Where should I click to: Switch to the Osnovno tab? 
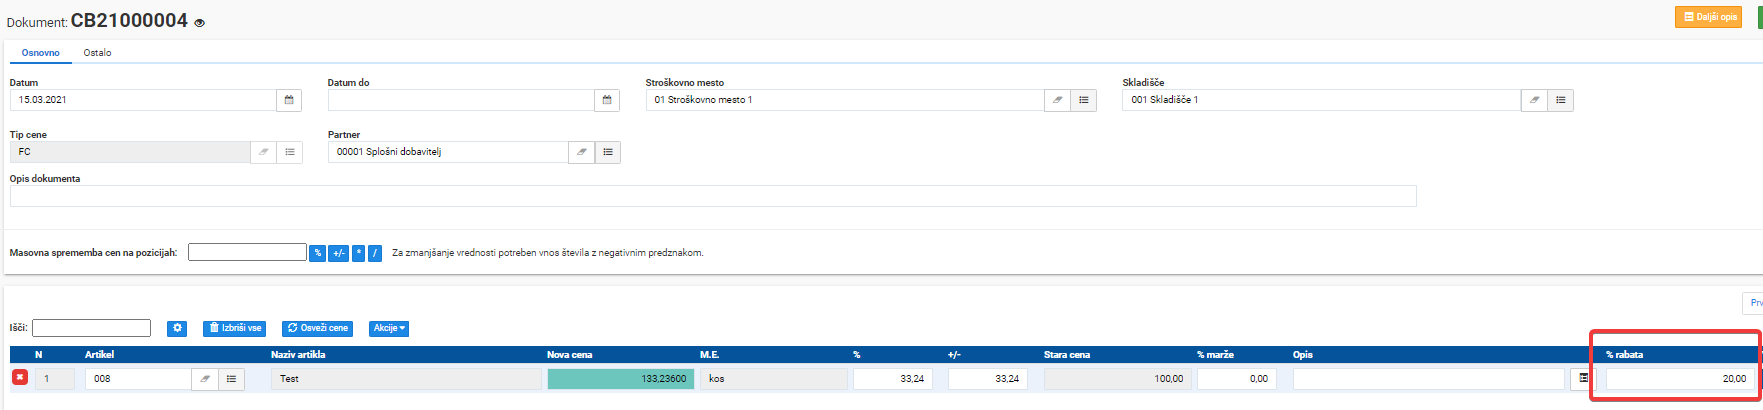point(41,53)
